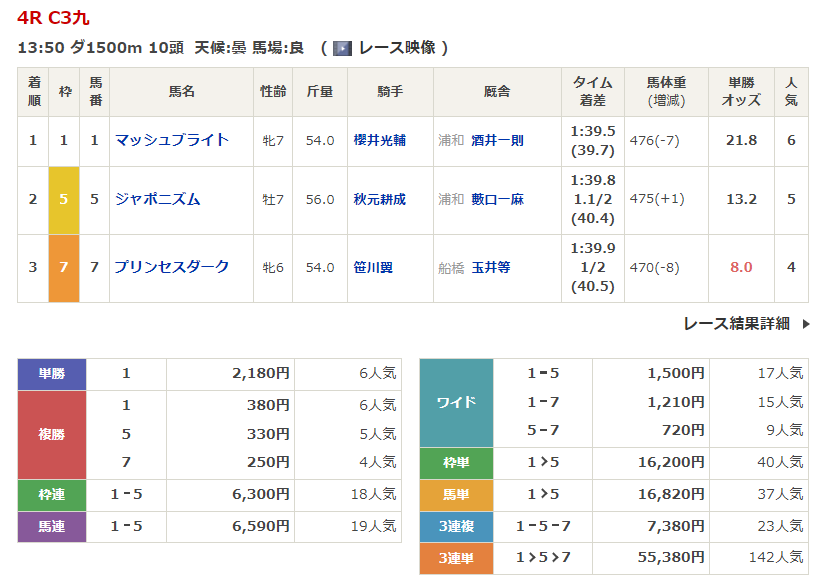Open horse ジャポニズム profile link

click(157, 199)
